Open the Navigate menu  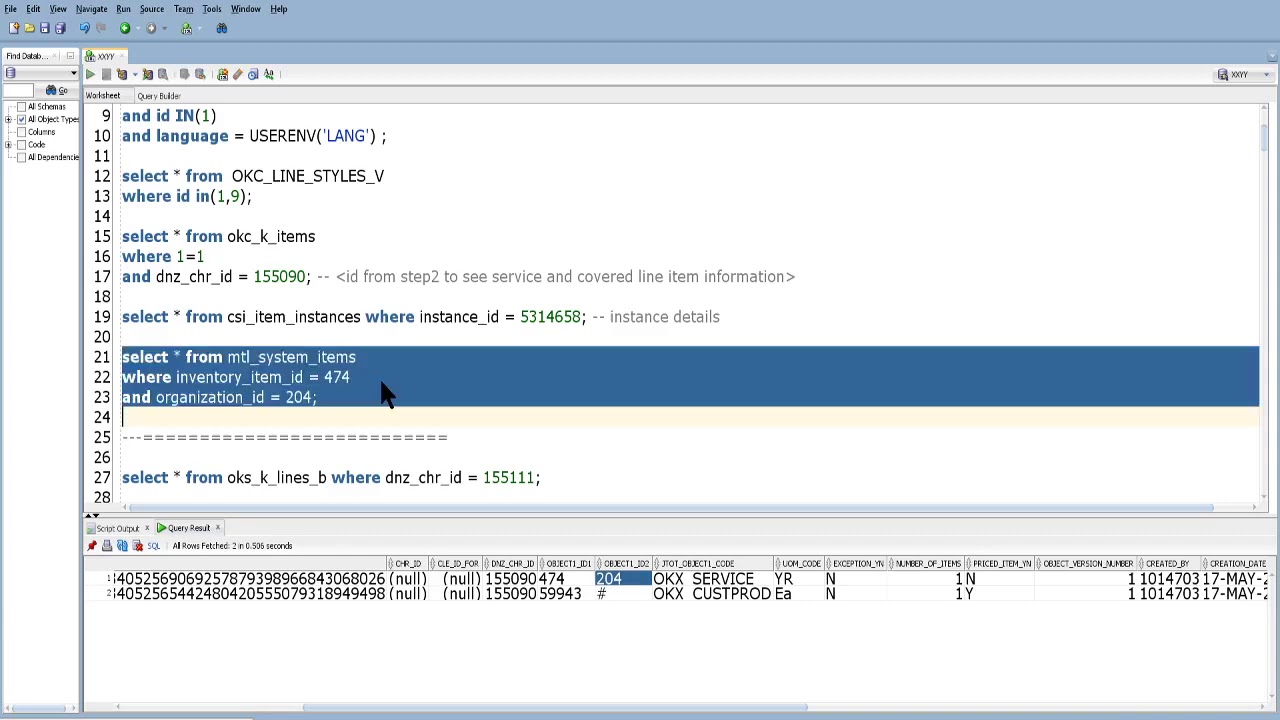92,9
